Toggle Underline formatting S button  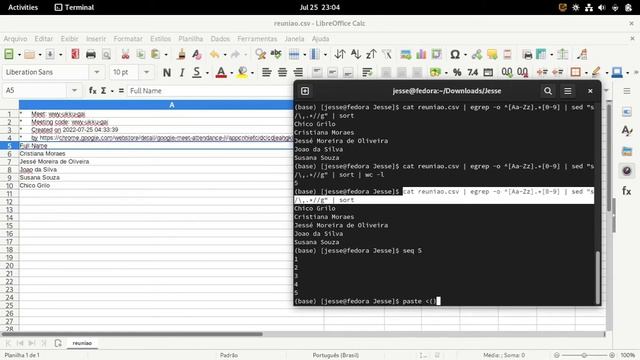pos(197,72)
